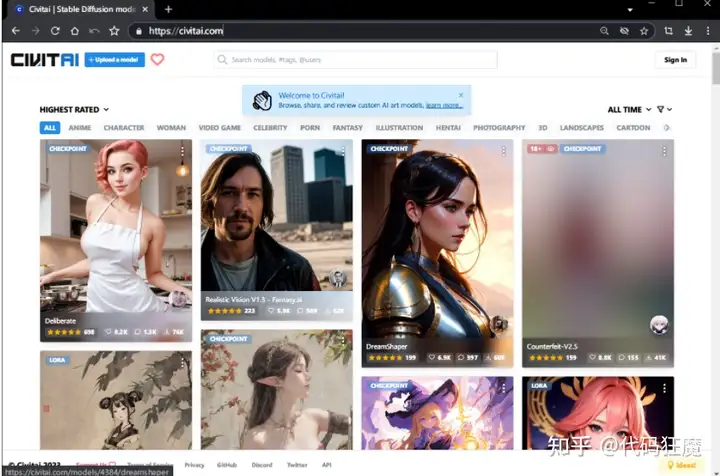
Task: Select the CHARACTER category tab
Action: 124,128
